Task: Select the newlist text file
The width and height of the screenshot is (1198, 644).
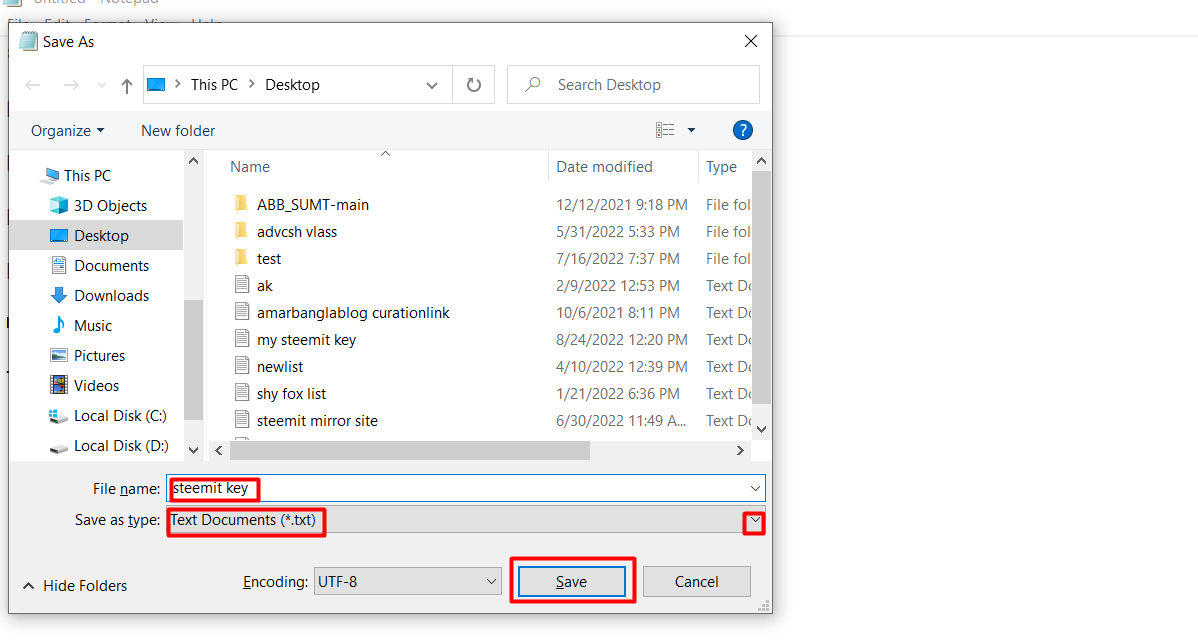Action: pos(280,367)
